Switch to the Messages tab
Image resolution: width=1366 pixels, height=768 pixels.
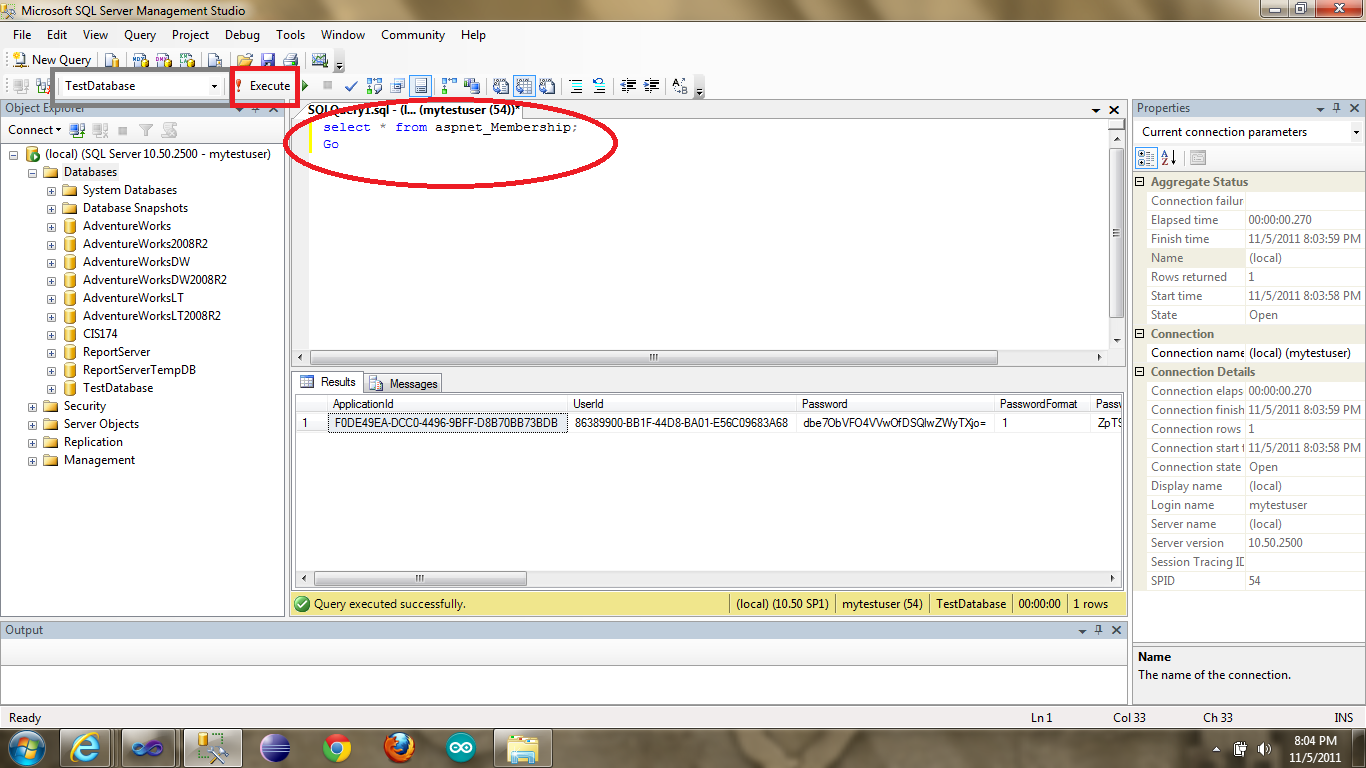[403, 383]
